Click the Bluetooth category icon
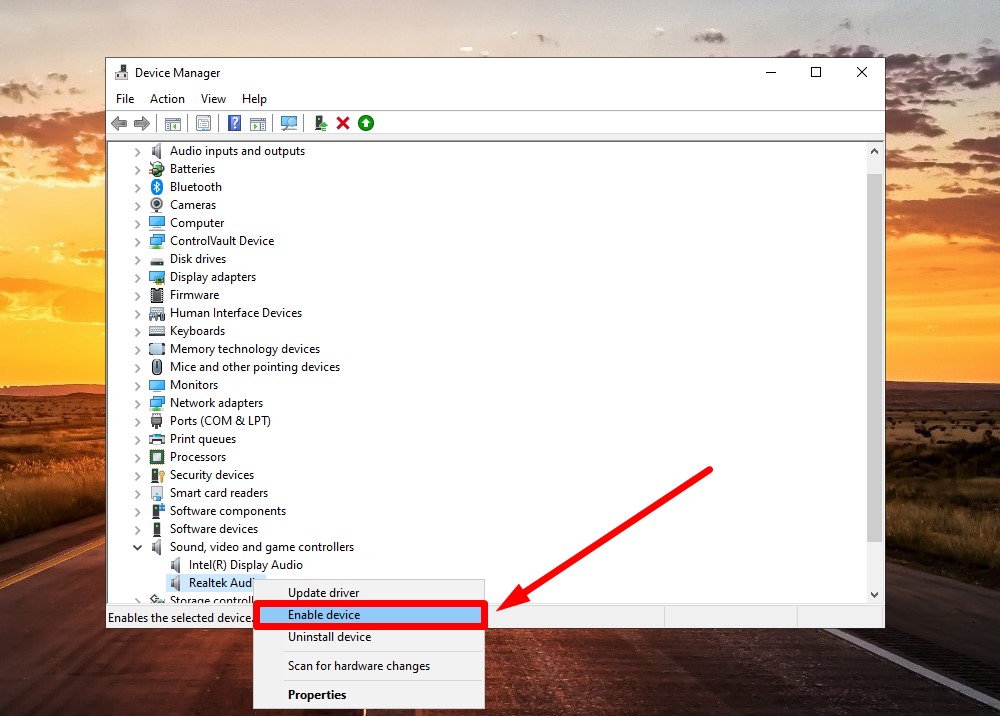The height and width of the screenshot is (716, 1000). pyautogui.click(x=157, y=187)
